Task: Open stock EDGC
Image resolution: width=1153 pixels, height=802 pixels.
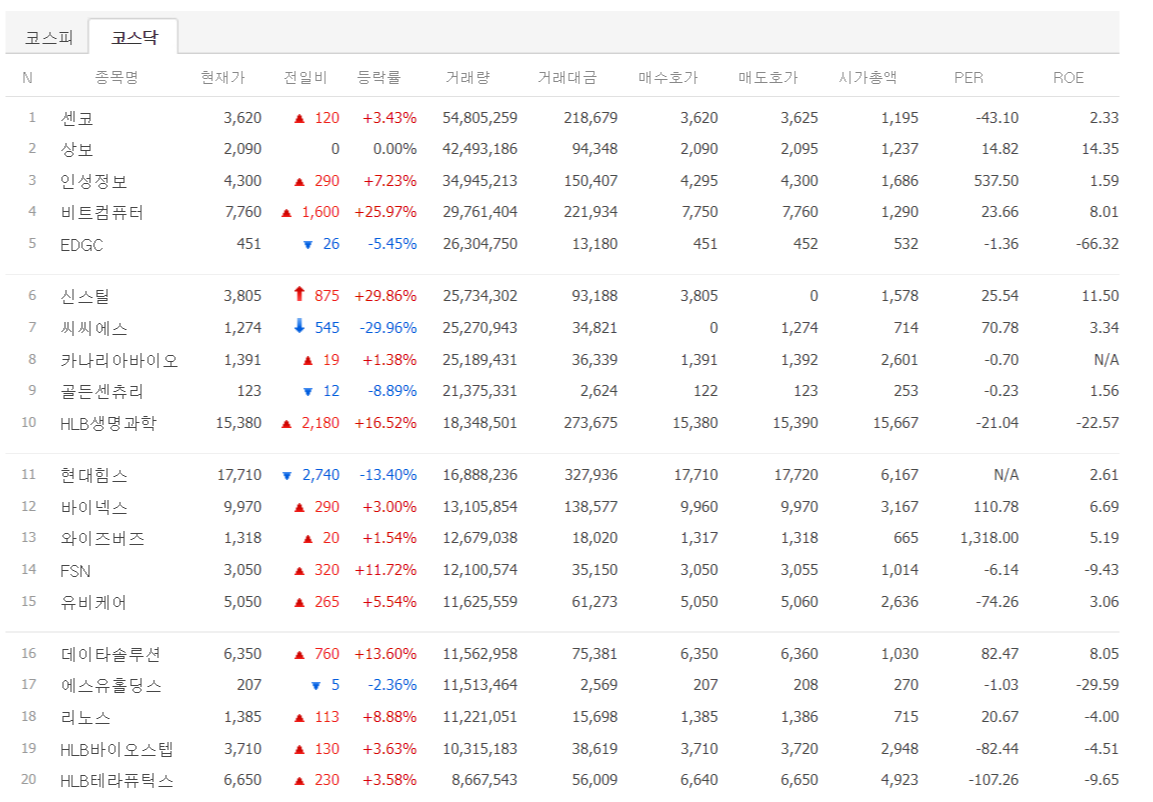Action: click(x=82, y=245)
